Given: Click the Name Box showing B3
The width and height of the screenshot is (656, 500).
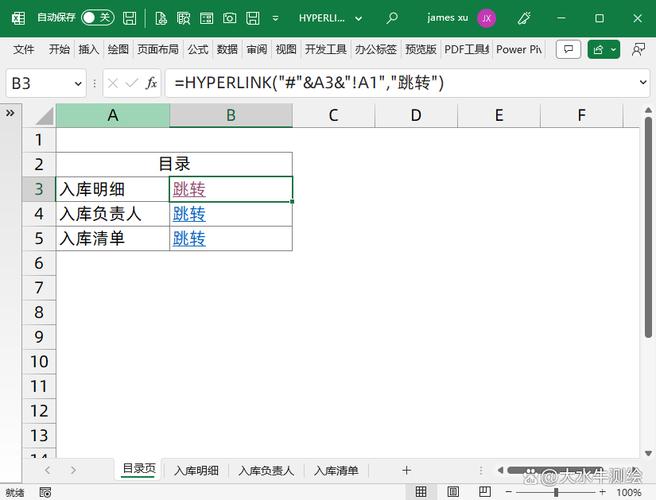Looking at the screenshot, I should point(40,83).
